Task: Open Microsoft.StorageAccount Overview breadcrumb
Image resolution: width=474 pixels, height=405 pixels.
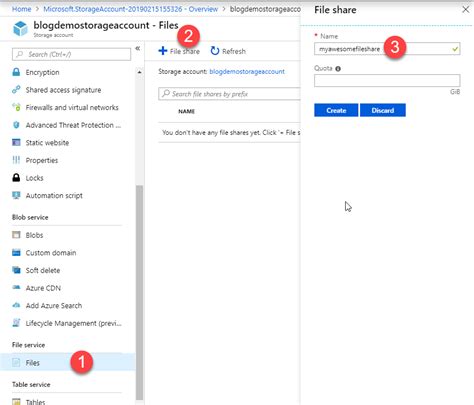Action: [x=130, y=9]
